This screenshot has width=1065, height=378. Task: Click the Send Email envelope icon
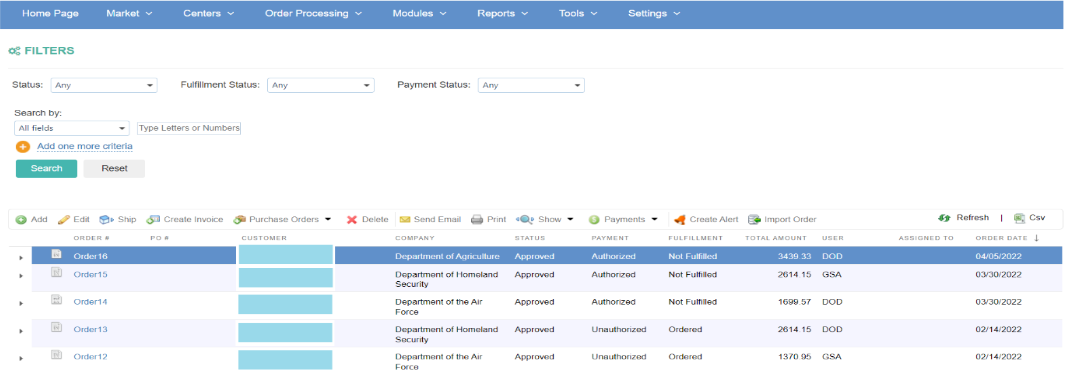pyautogui.click(x=405, y=219)
